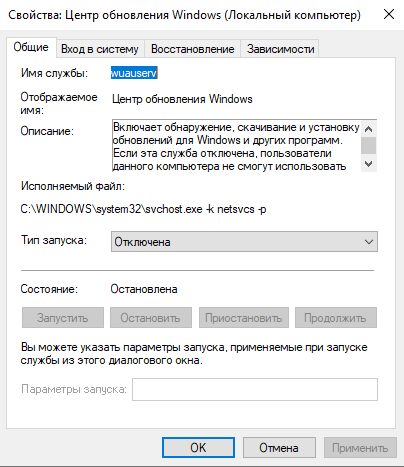The height and width of the screenshot is (467, 404).
Task: Click the Параметры запуска input field
Action: [x=255, y=389]
